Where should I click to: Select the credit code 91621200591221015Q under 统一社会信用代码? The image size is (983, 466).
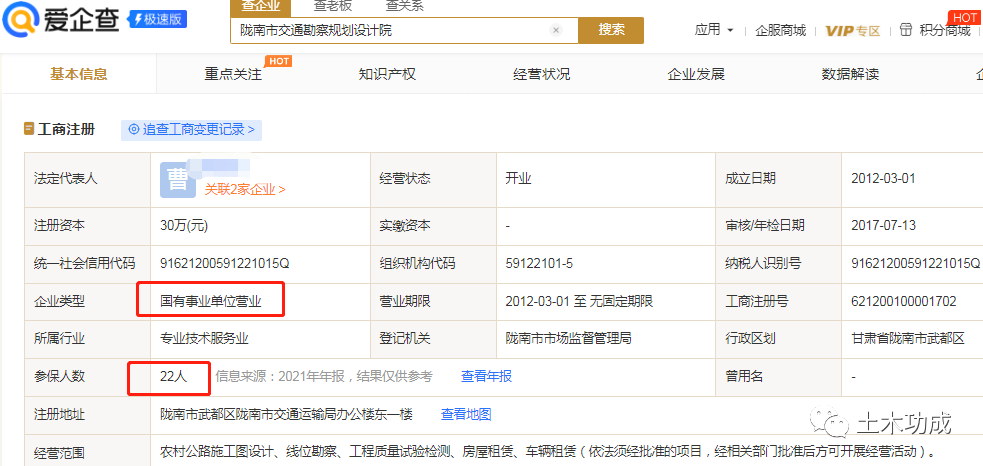point(224,263)
